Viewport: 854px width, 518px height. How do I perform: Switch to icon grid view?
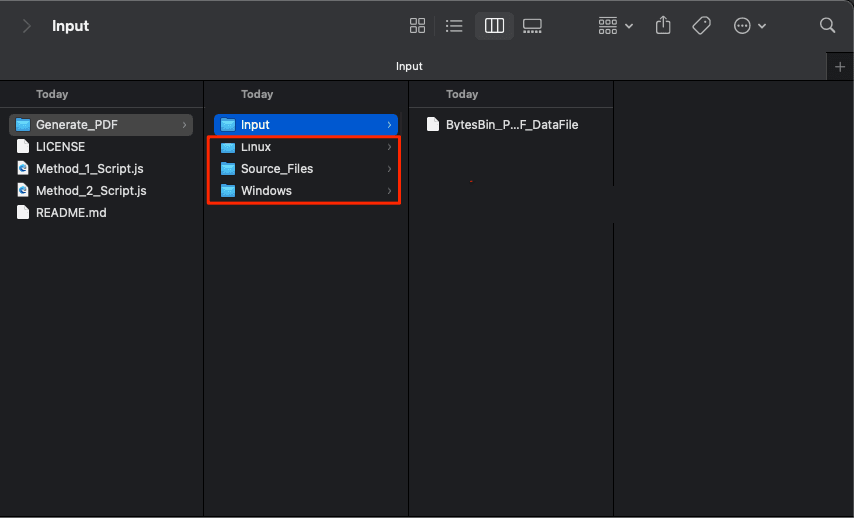click(x=418, y=26)
